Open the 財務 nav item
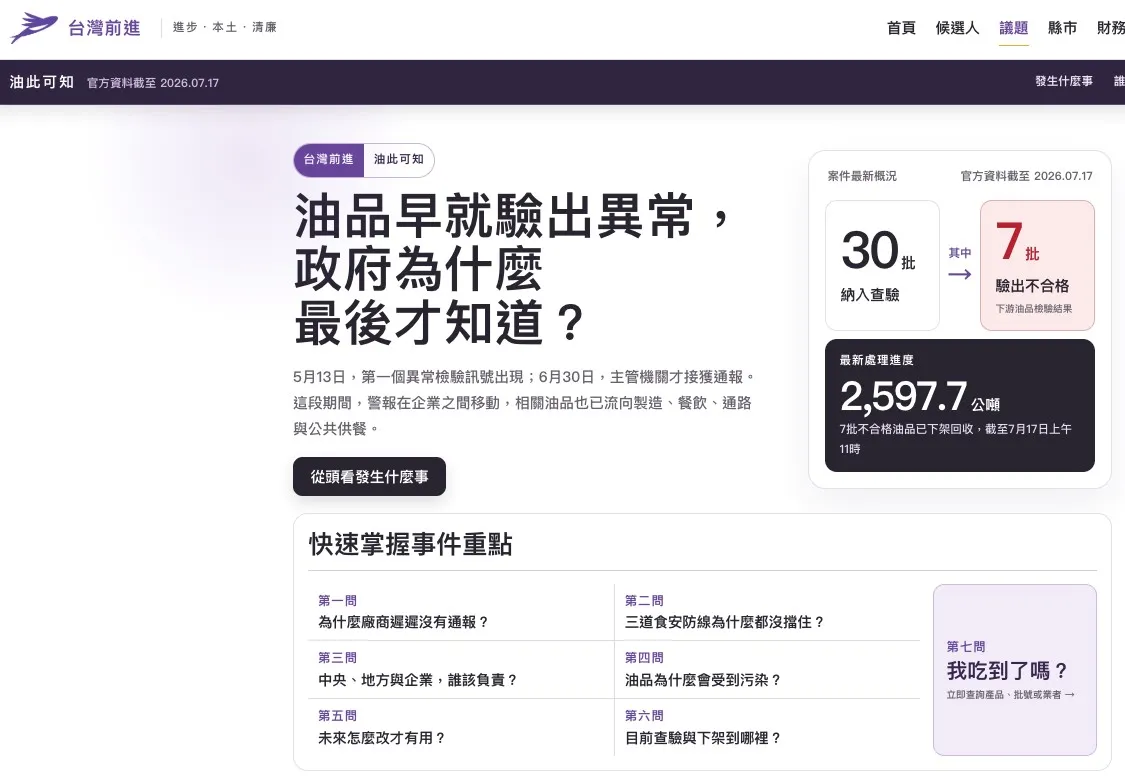The image size is (1125, 782). pos(1111,28)
